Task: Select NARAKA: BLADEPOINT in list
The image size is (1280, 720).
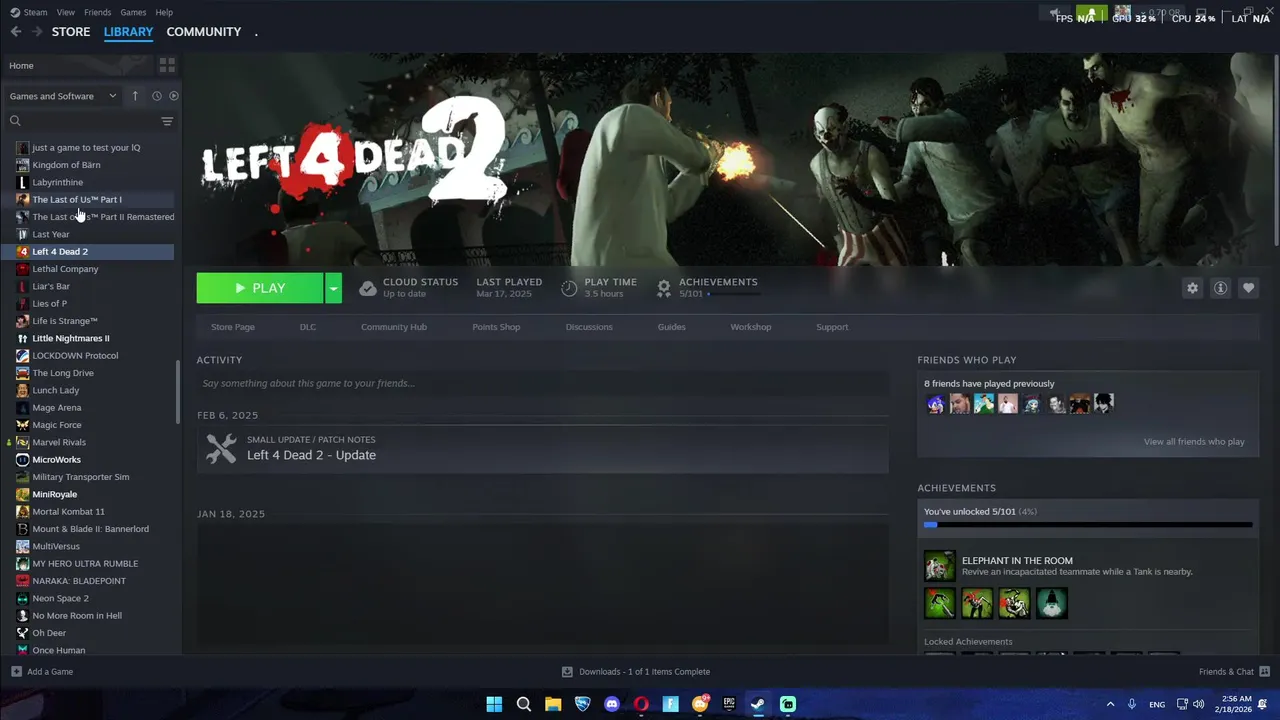Action: 79,581
